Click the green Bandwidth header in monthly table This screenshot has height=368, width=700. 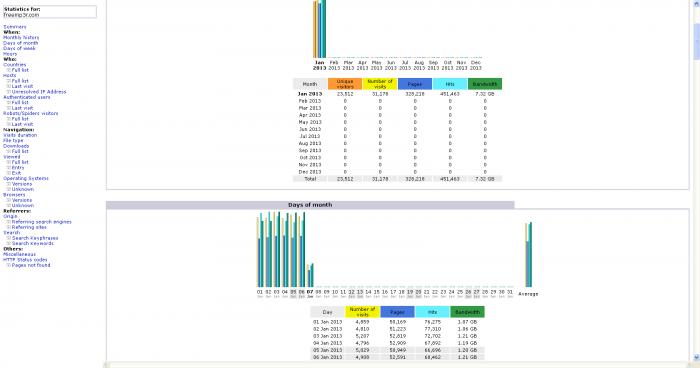(x=485, y=84)
